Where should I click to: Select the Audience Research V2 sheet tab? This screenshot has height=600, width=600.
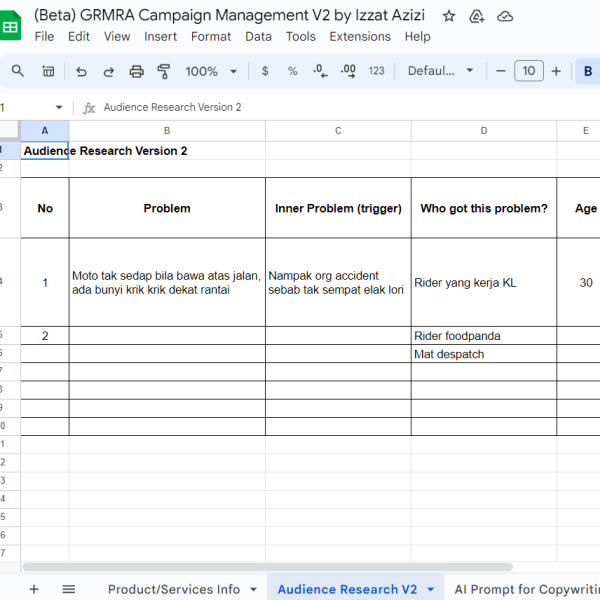click(x=347, y=589)
